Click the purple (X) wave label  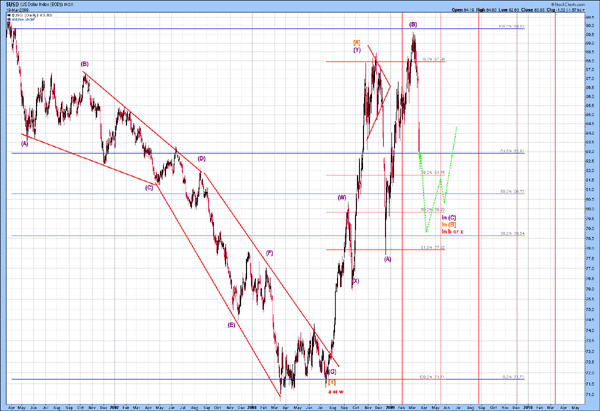pos(355,280)
